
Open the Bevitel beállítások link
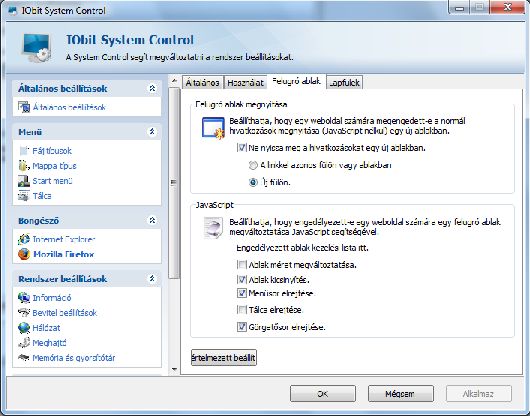tap(65, 313)
